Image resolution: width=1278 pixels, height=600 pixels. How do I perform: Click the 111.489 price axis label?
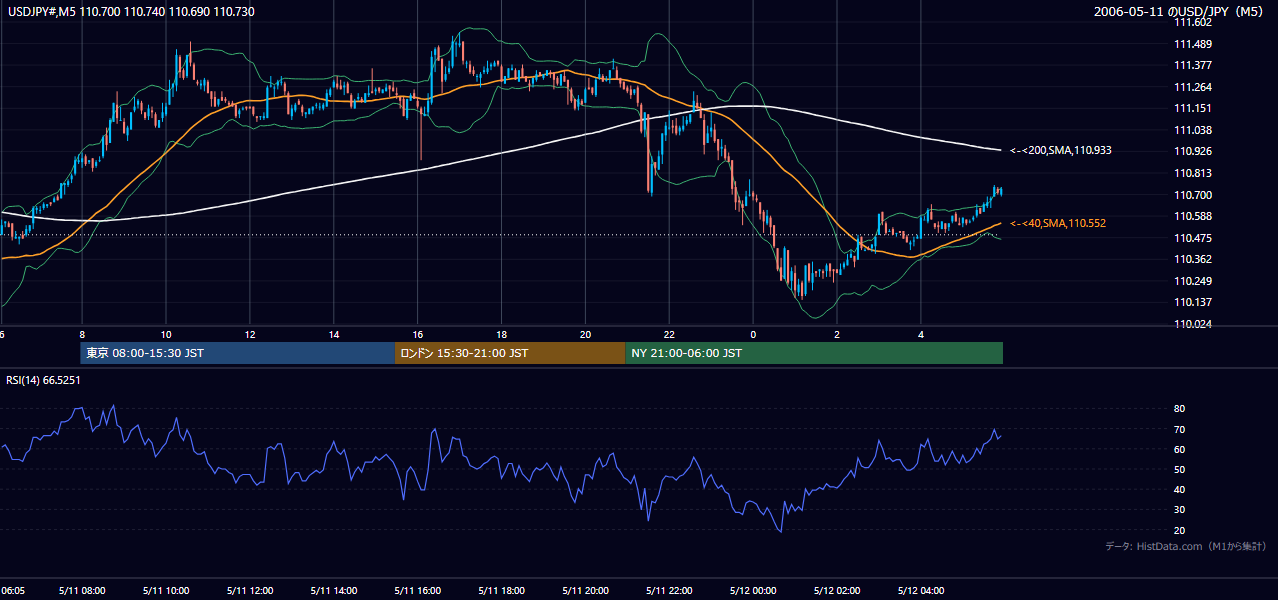1192,44
